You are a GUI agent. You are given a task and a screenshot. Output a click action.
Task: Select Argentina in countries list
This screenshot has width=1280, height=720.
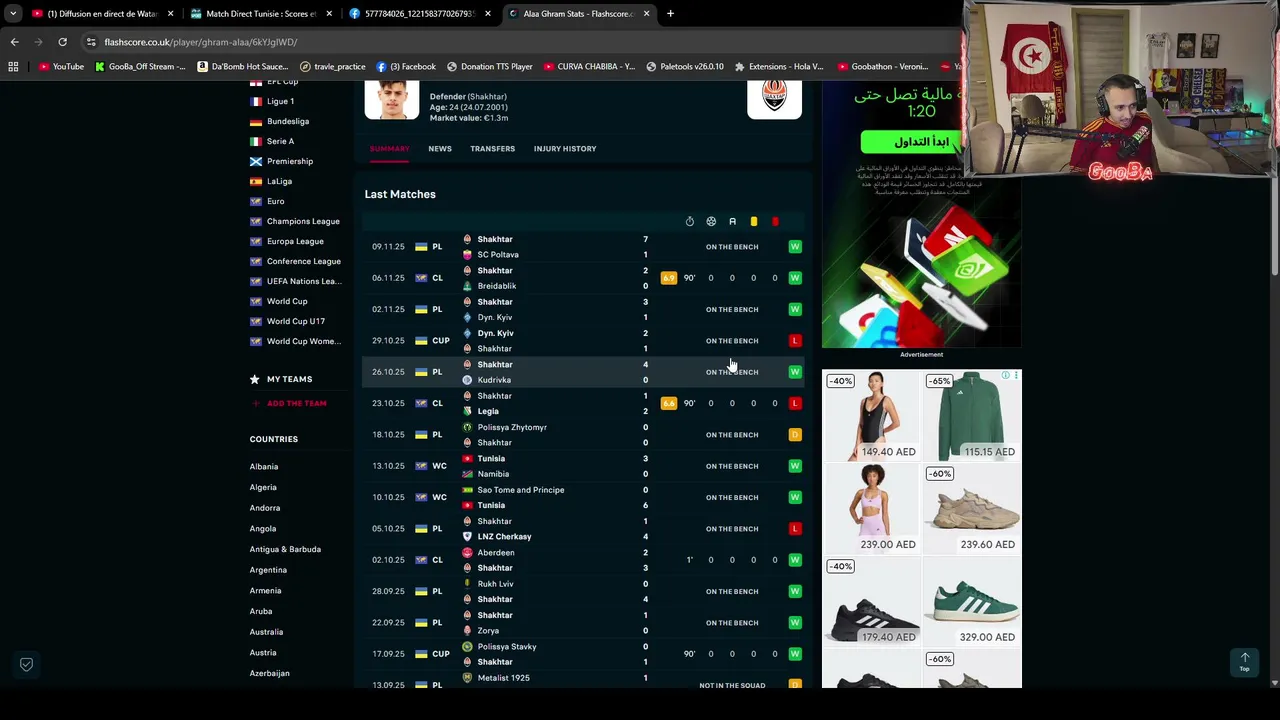268,570
